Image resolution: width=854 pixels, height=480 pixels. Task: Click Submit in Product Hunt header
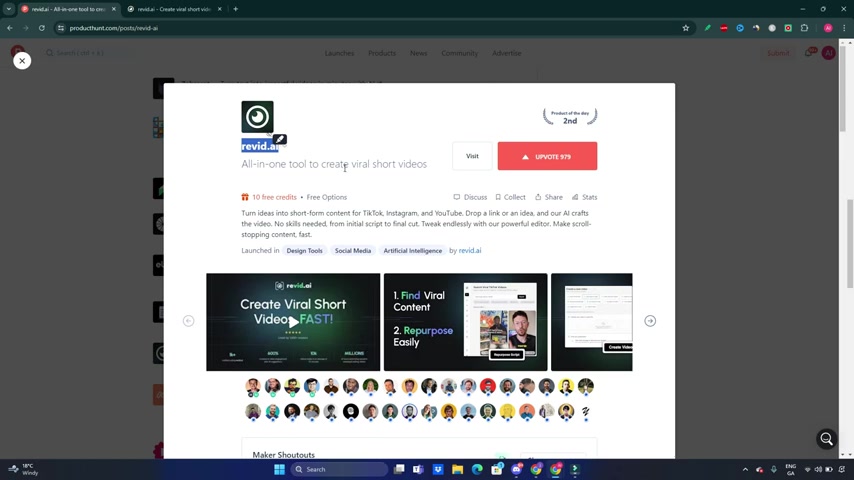pyautogui.click(x=778, y=53)
